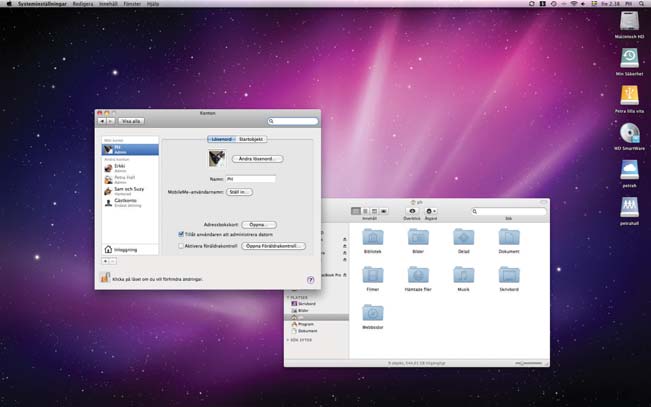Screen dimensions: 651x407
Task: Click the user picture in Konton
Action: [217, 159]
